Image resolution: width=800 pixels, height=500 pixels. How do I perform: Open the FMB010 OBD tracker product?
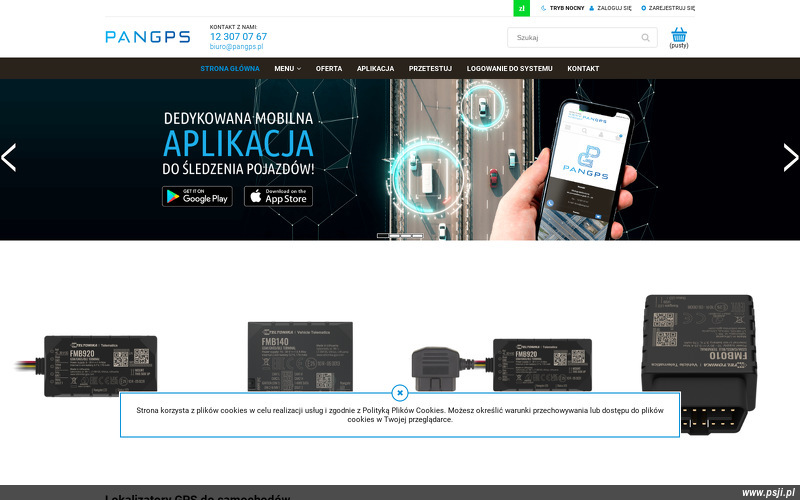point(699,364)
